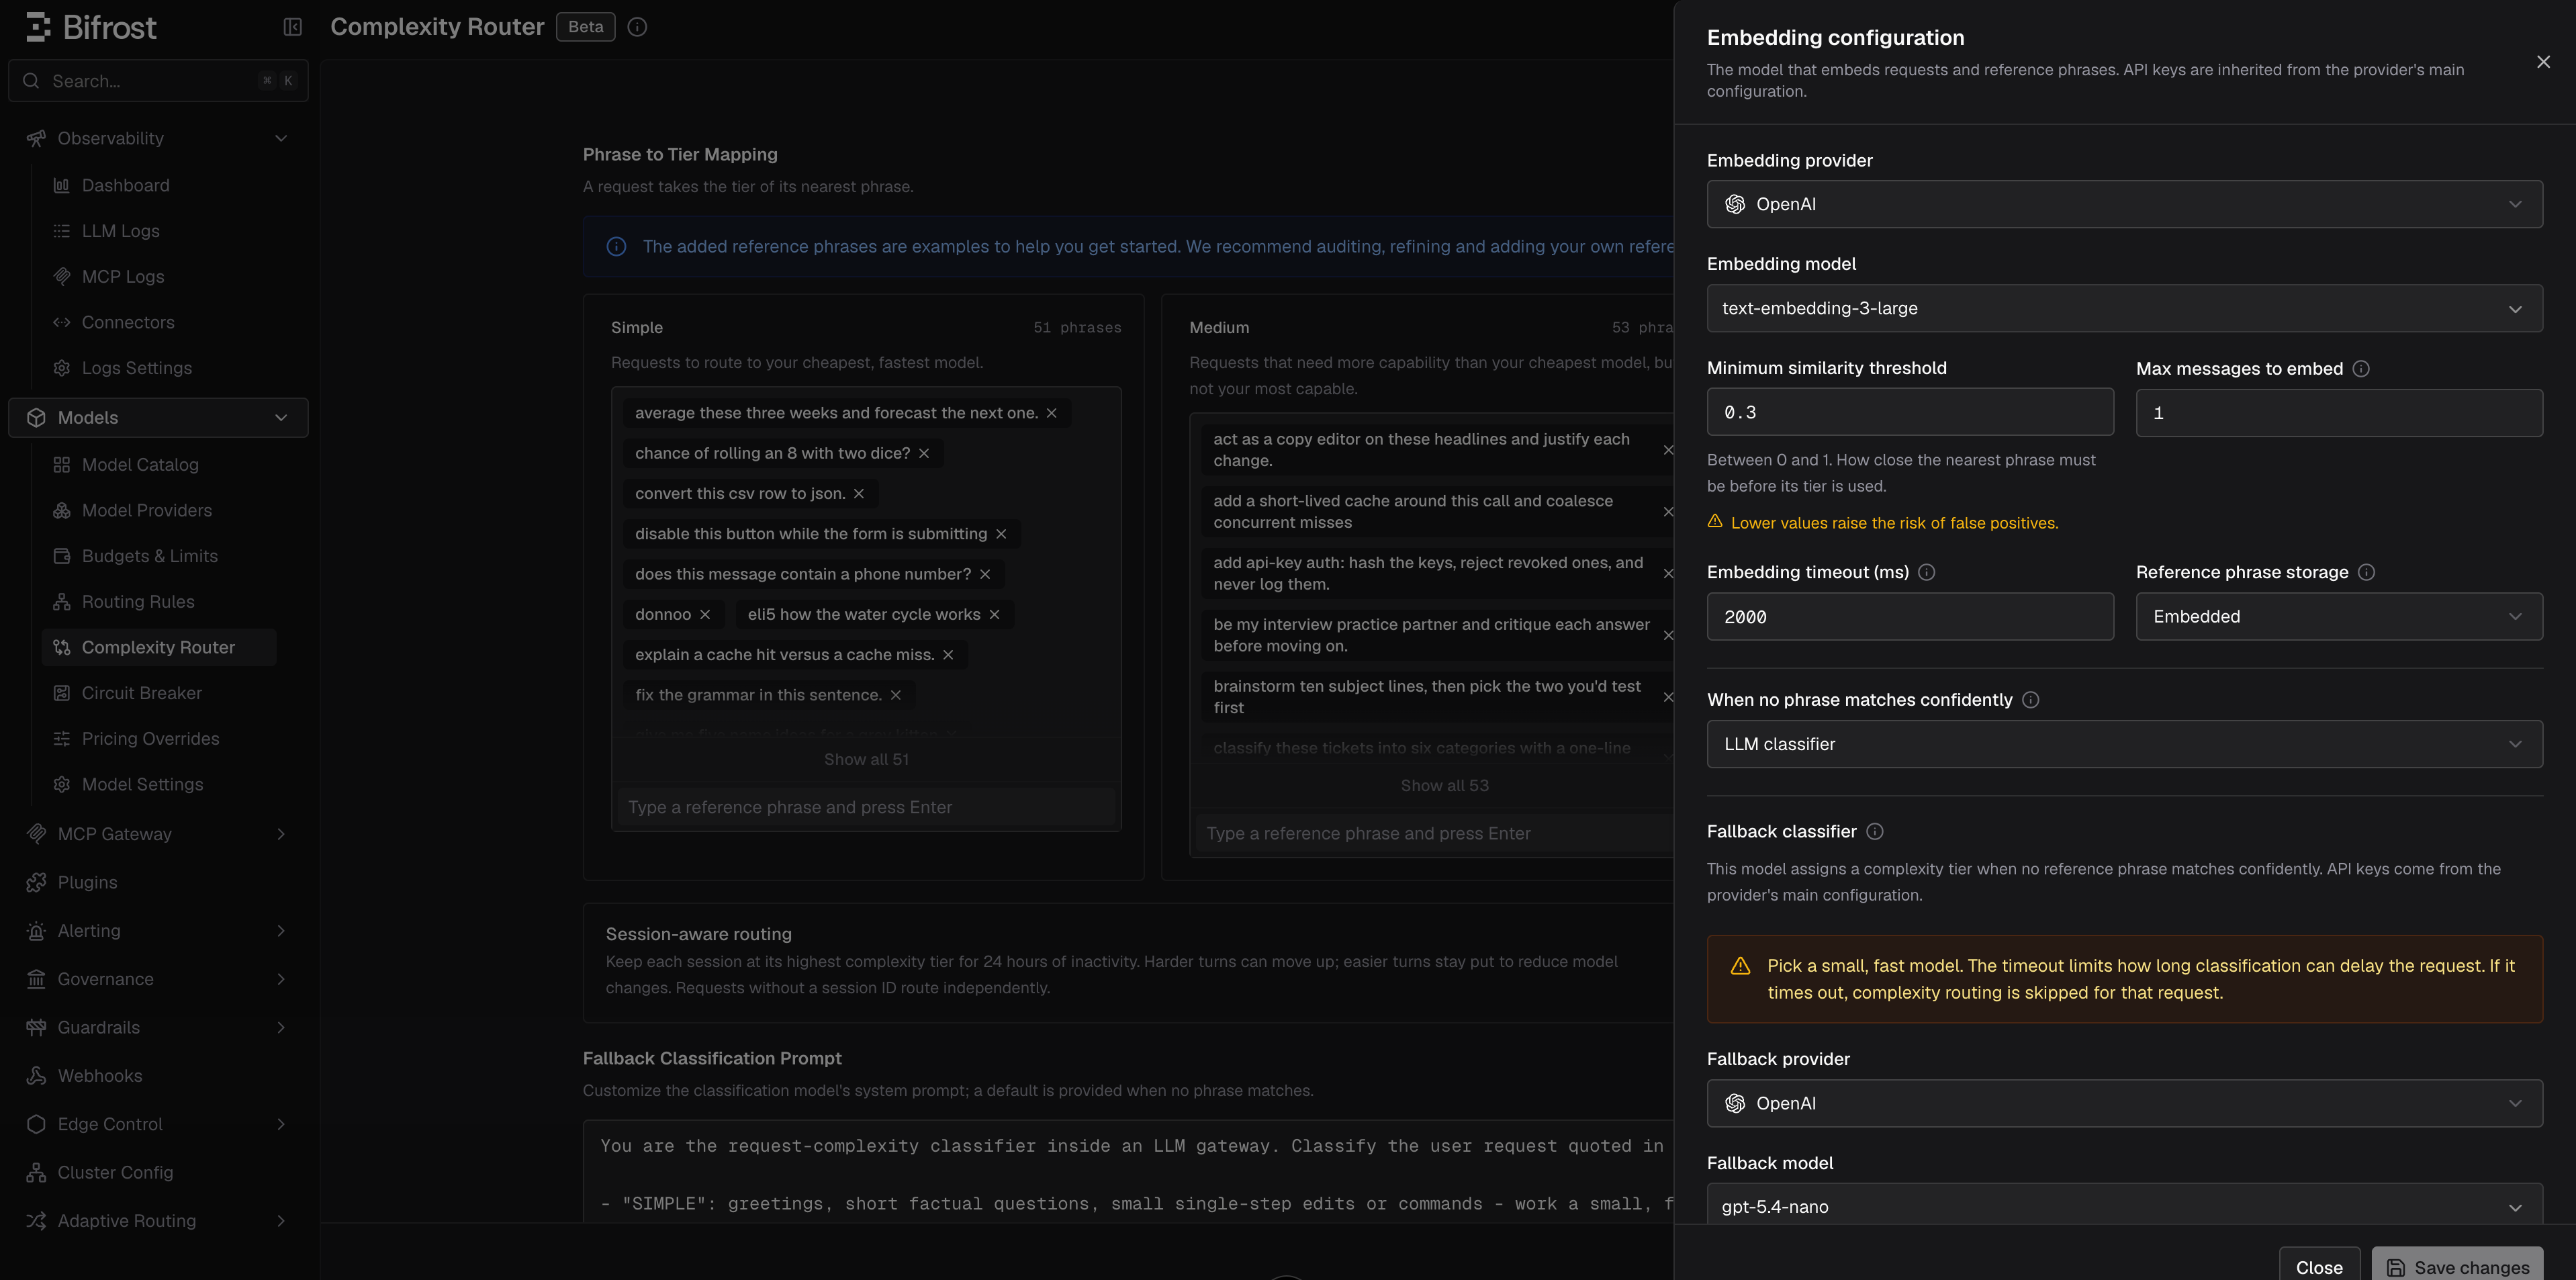Close the Embedding configuration panel
This screenshot has width=2576, height=1280.
coord(2543,62)
